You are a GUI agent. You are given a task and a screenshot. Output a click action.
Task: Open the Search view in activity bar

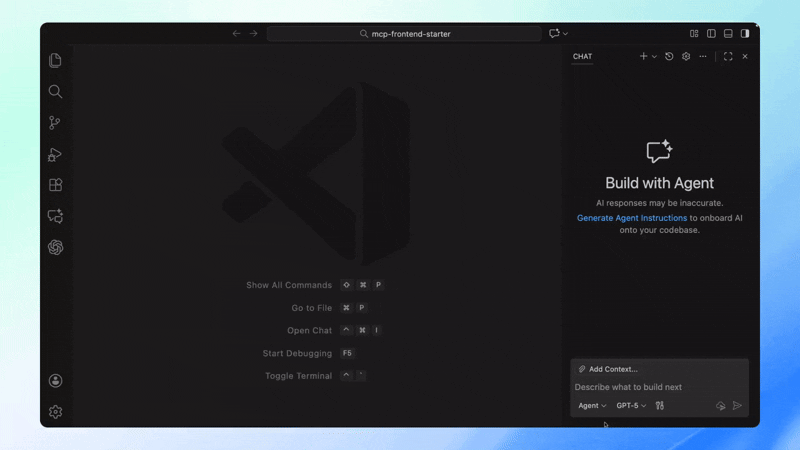point(55,91)
